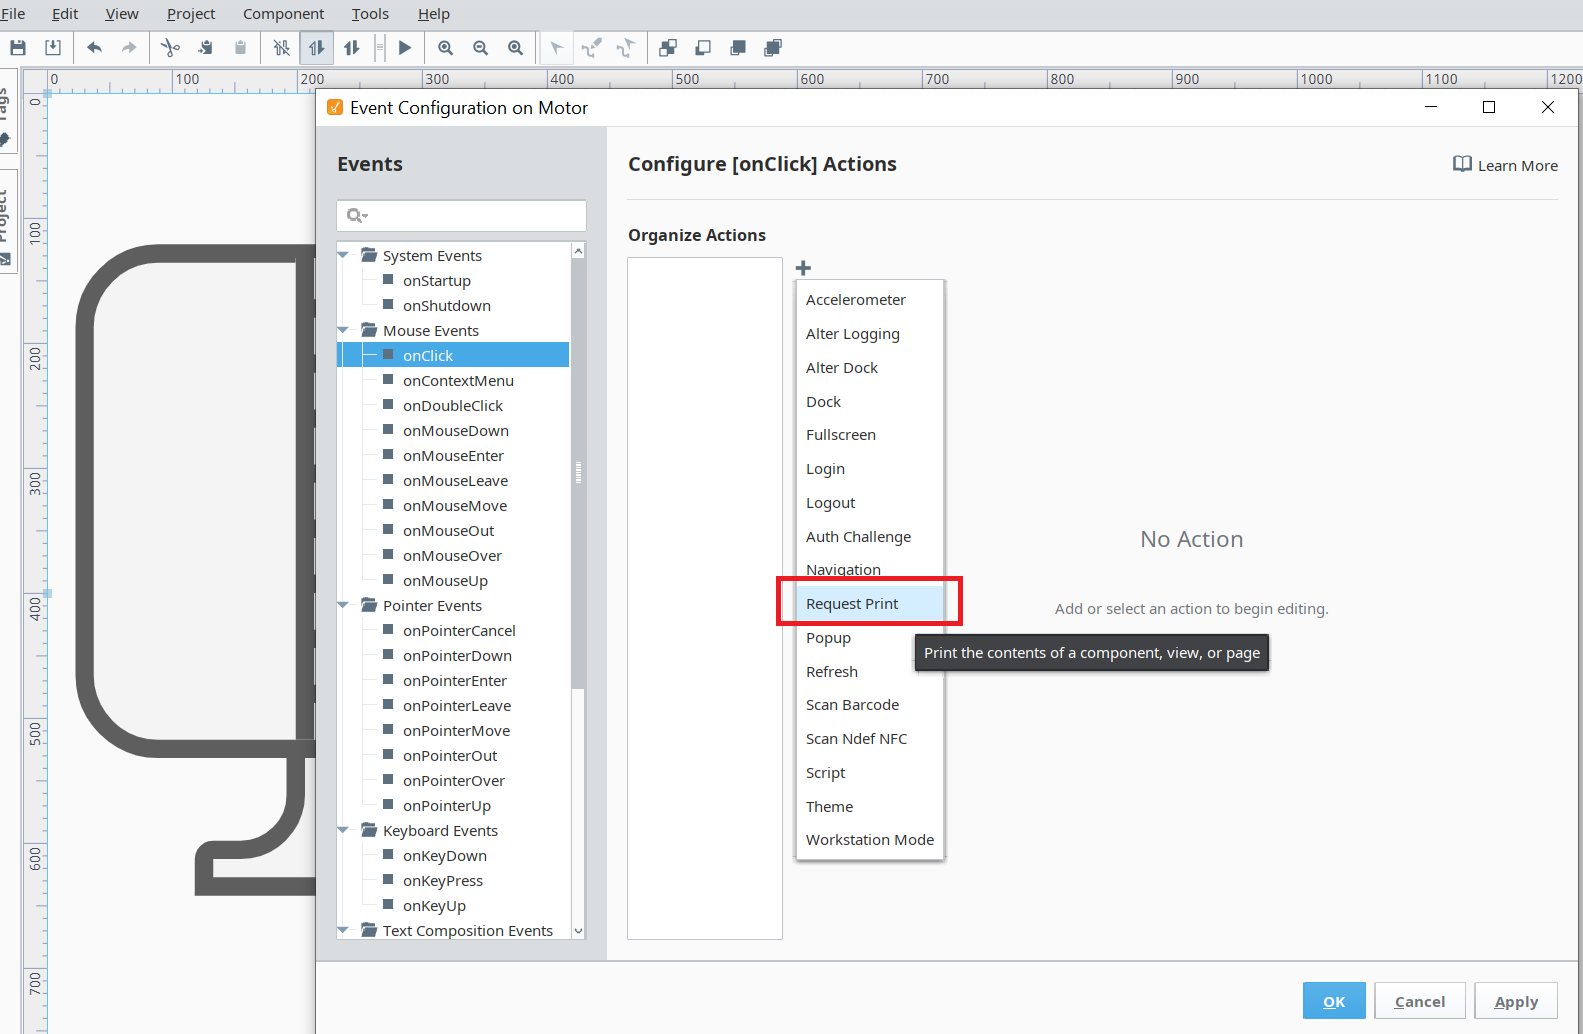
Task: Select the onDoubleClick event
Action: (x=452, y=406)
